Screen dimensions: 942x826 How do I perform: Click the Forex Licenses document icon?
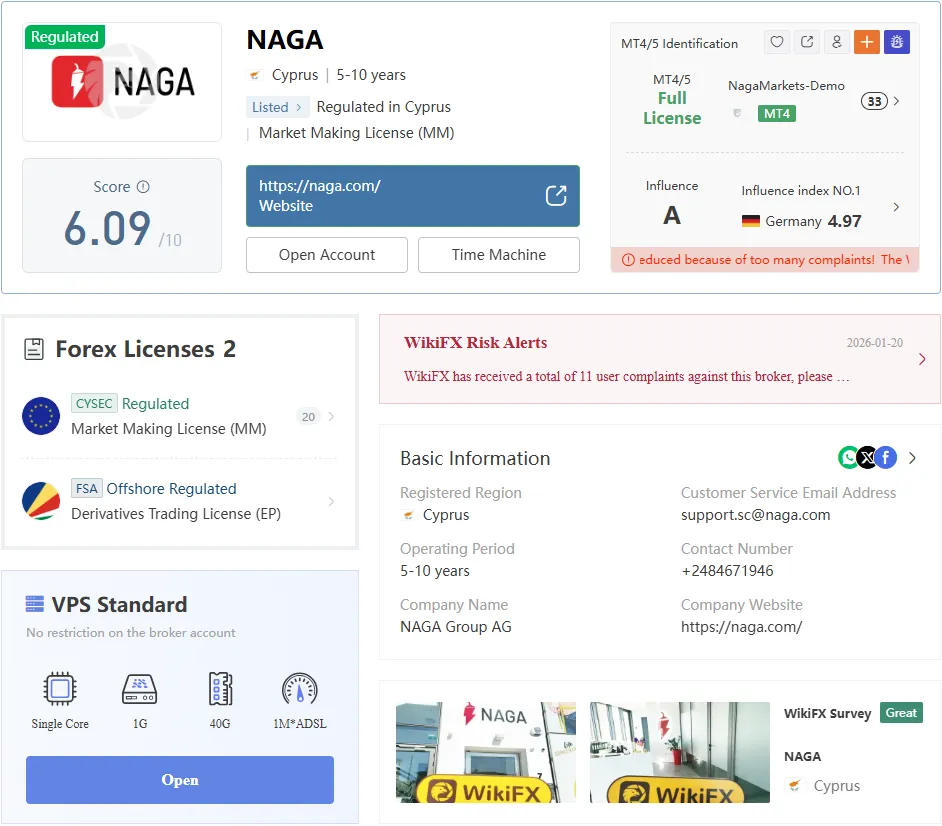point(34,349)
